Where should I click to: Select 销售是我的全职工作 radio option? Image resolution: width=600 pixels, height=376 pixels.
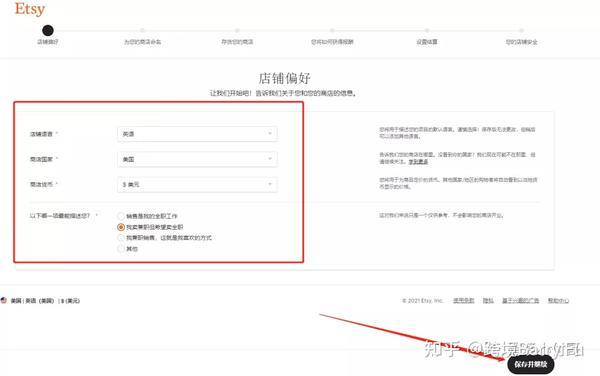121,216
